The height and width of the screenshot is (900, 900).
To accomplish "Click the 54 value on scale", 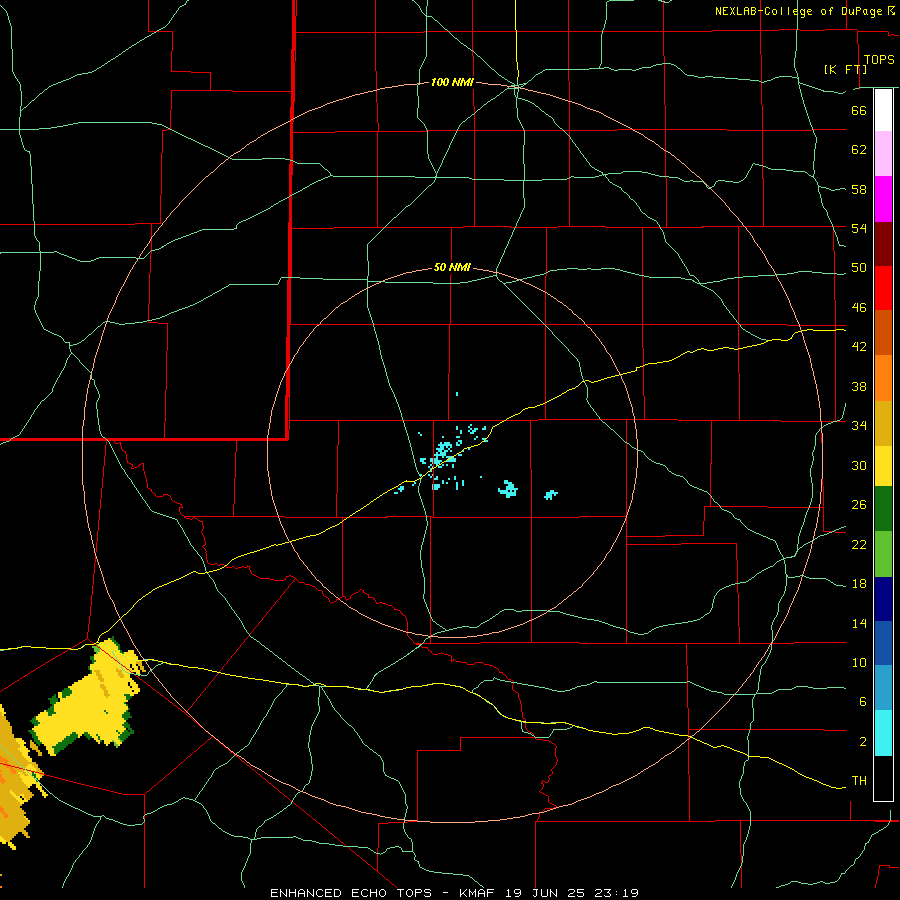I will [859, 228].
